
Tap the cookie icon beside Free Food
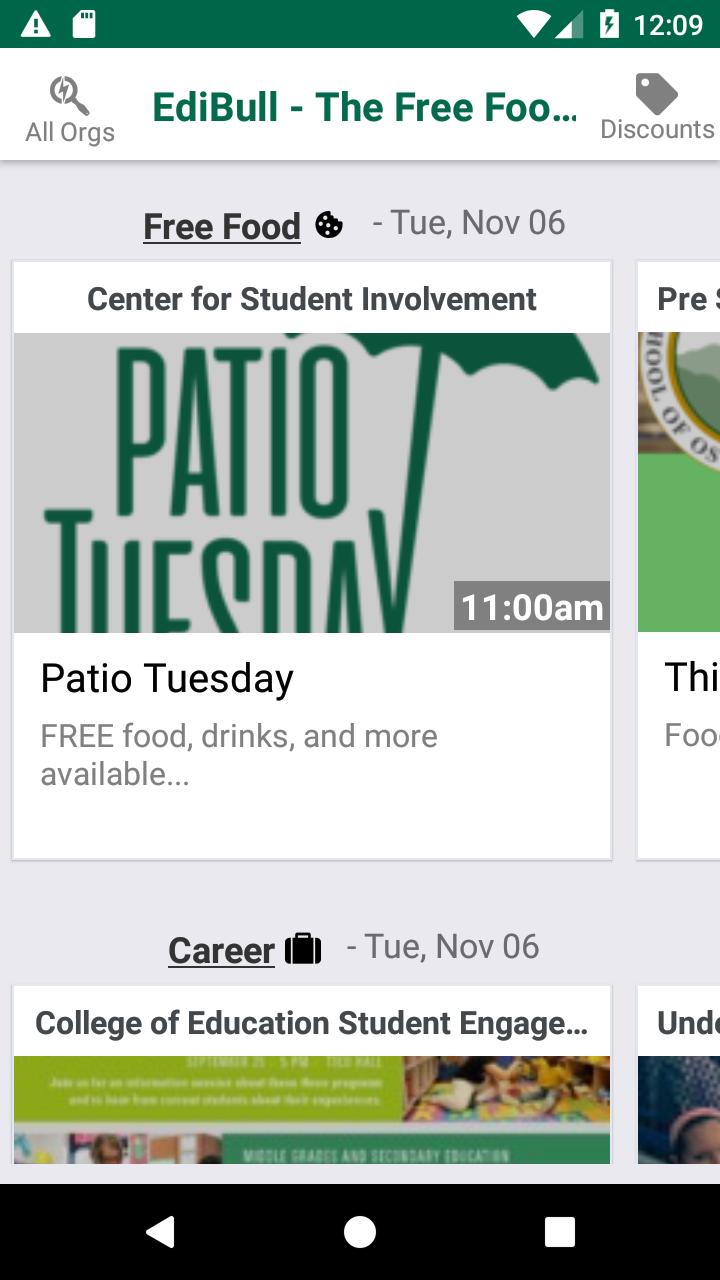tap(328, 225)
